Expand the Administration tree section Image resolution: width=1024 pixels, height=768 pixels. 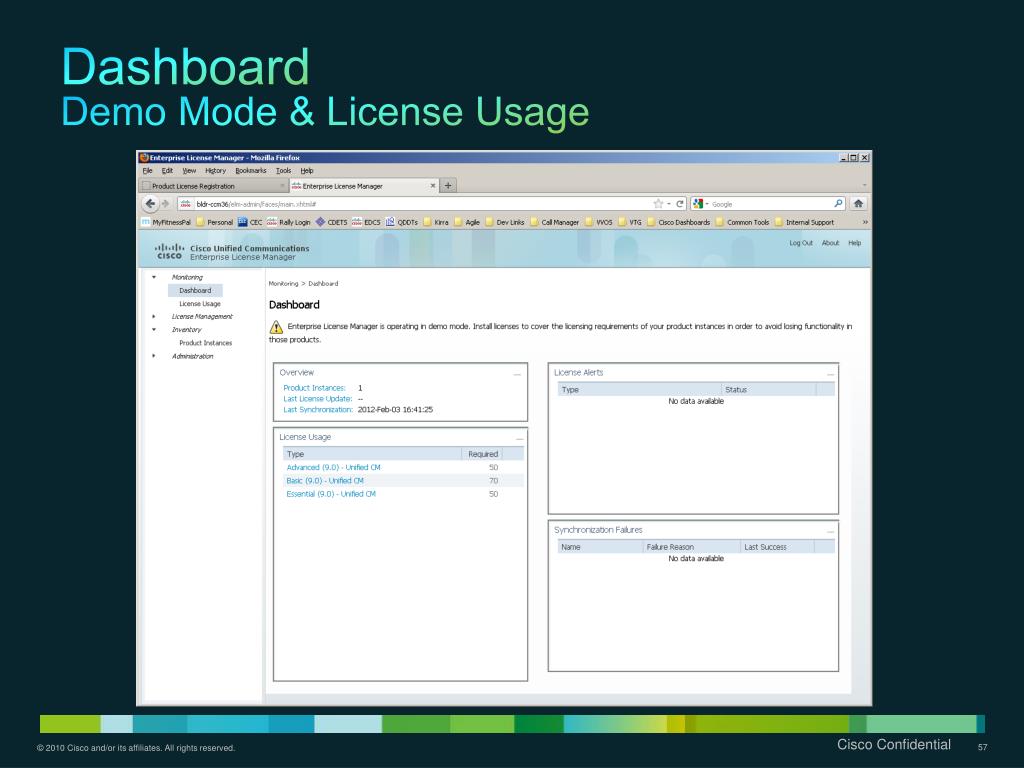coord(154,356)
